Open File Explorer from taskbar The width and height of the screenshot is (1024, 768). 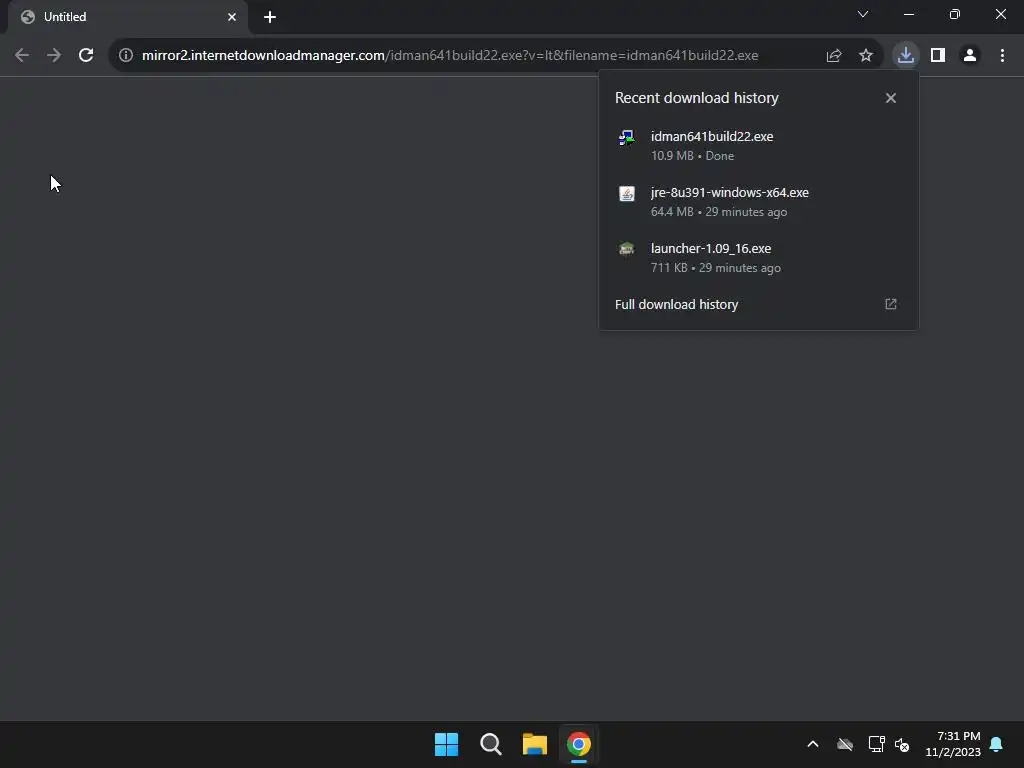tap(535, 744)
